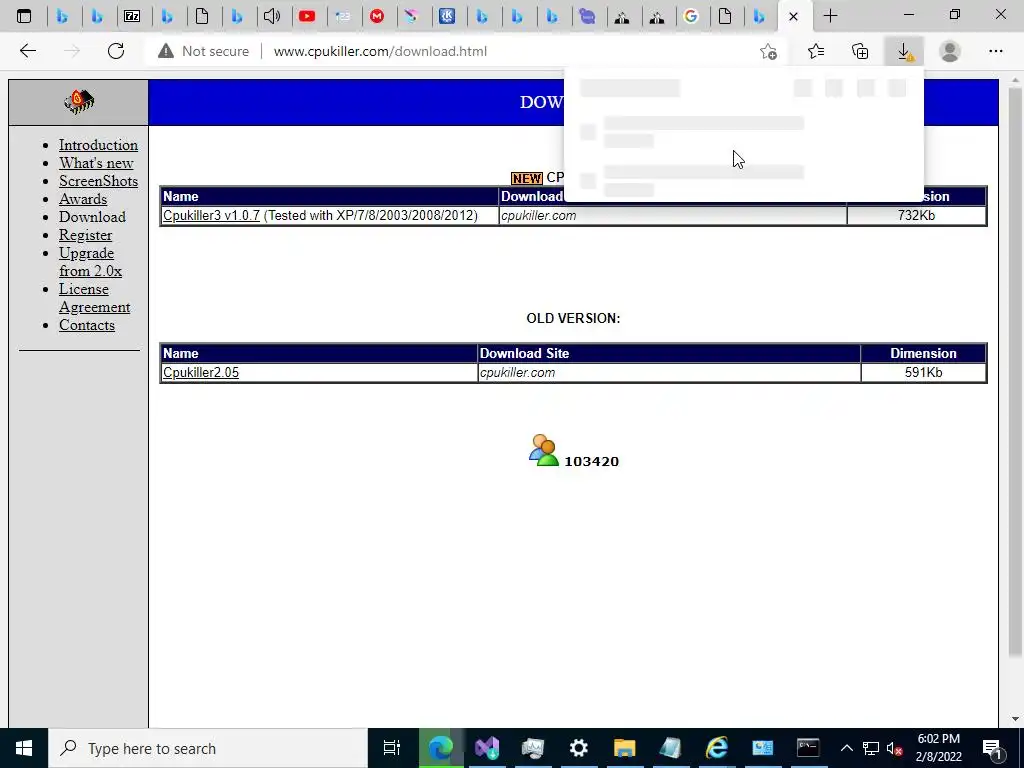Open the clock and date flyout

[938, 748]
